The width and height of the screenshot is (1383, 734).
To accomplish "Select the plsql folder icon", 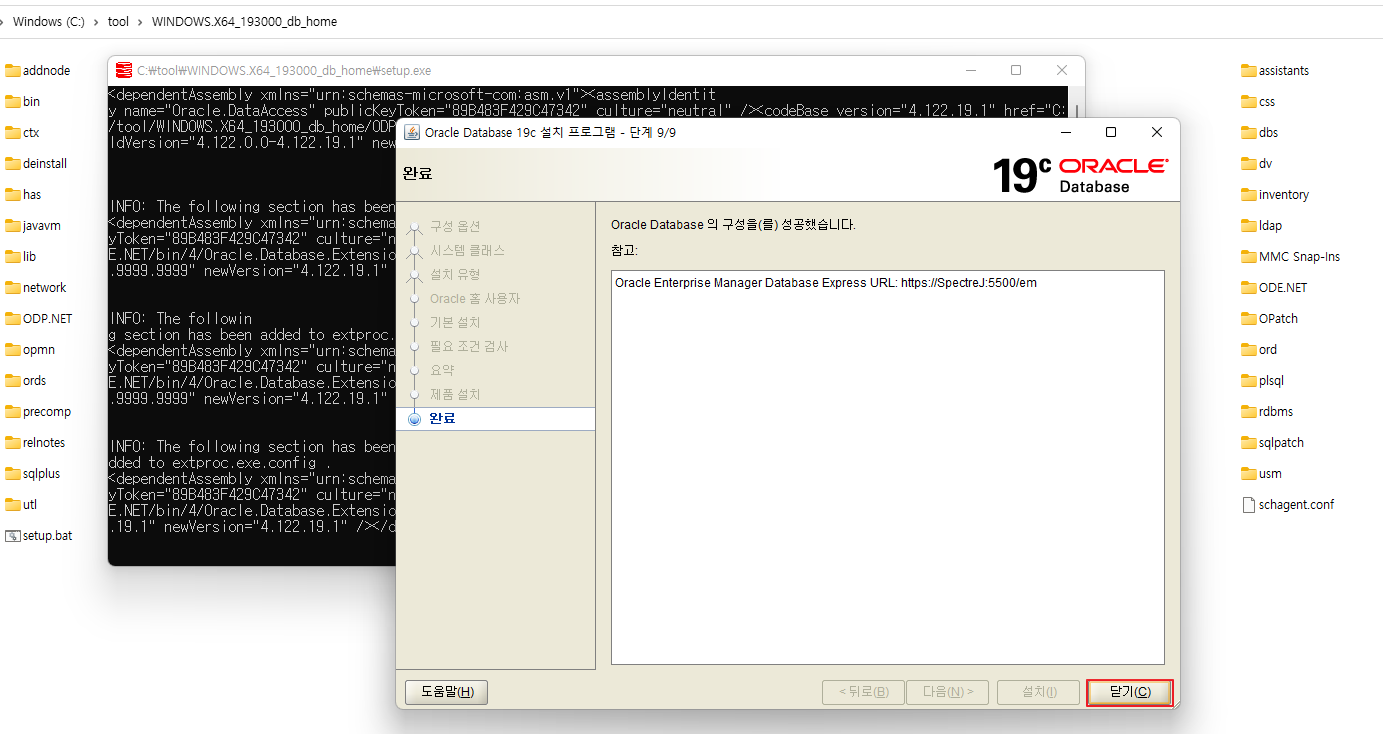I will 1249,381.
